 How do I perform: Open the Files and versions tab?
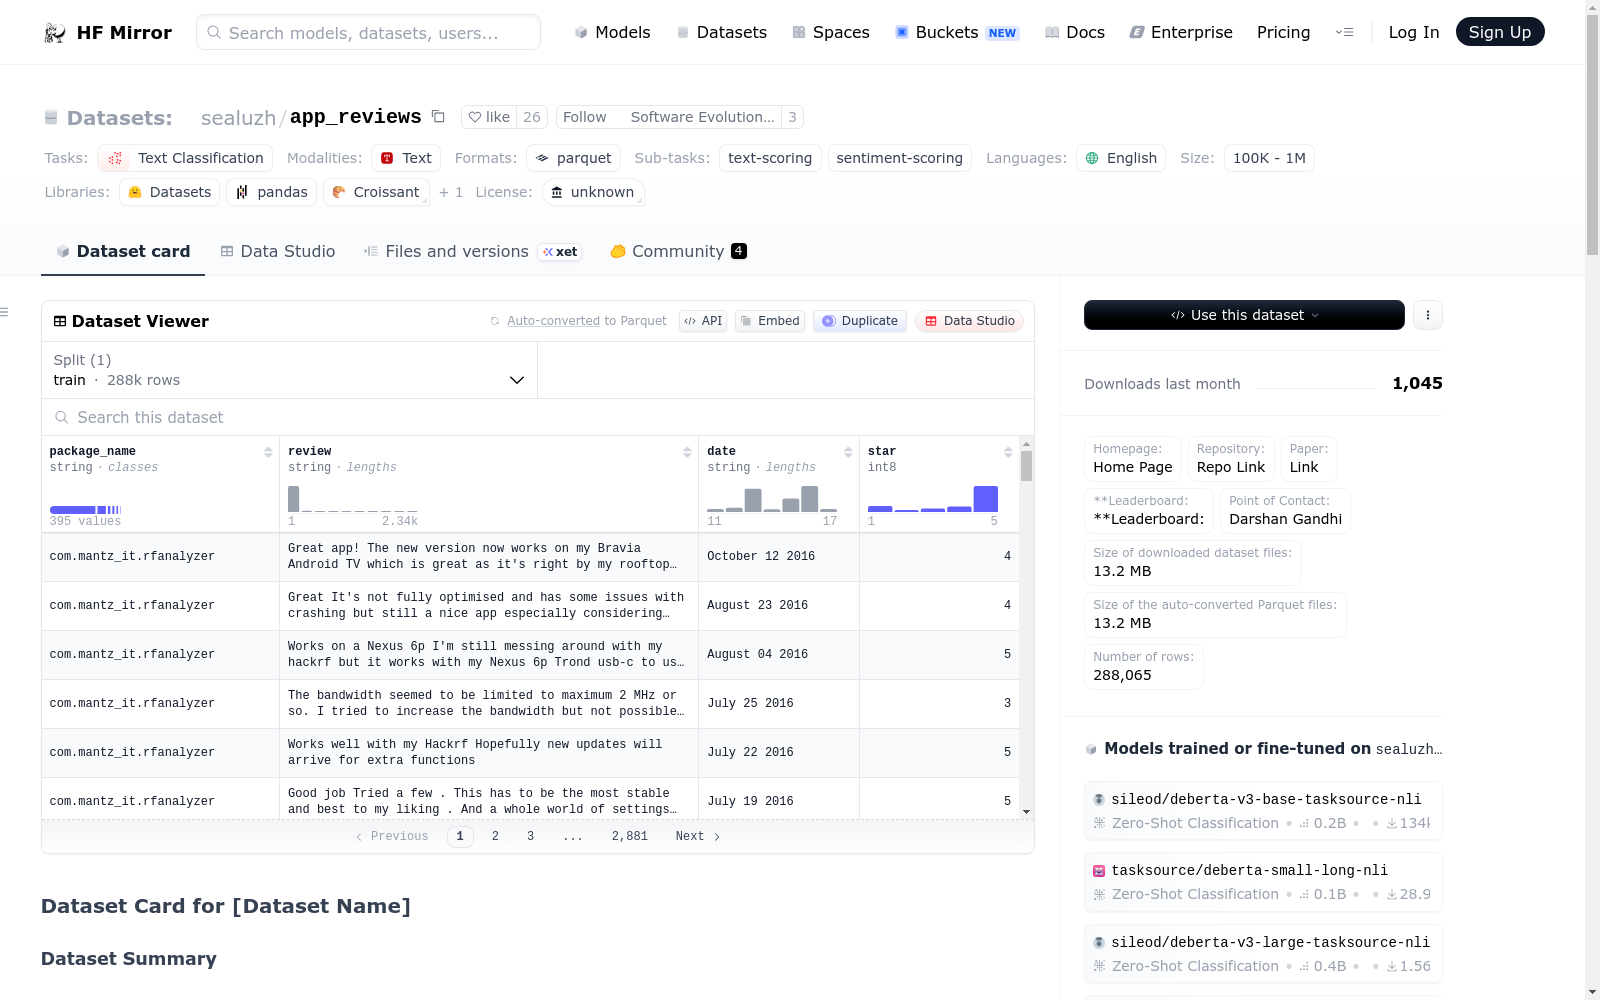(x=472, y=252)
